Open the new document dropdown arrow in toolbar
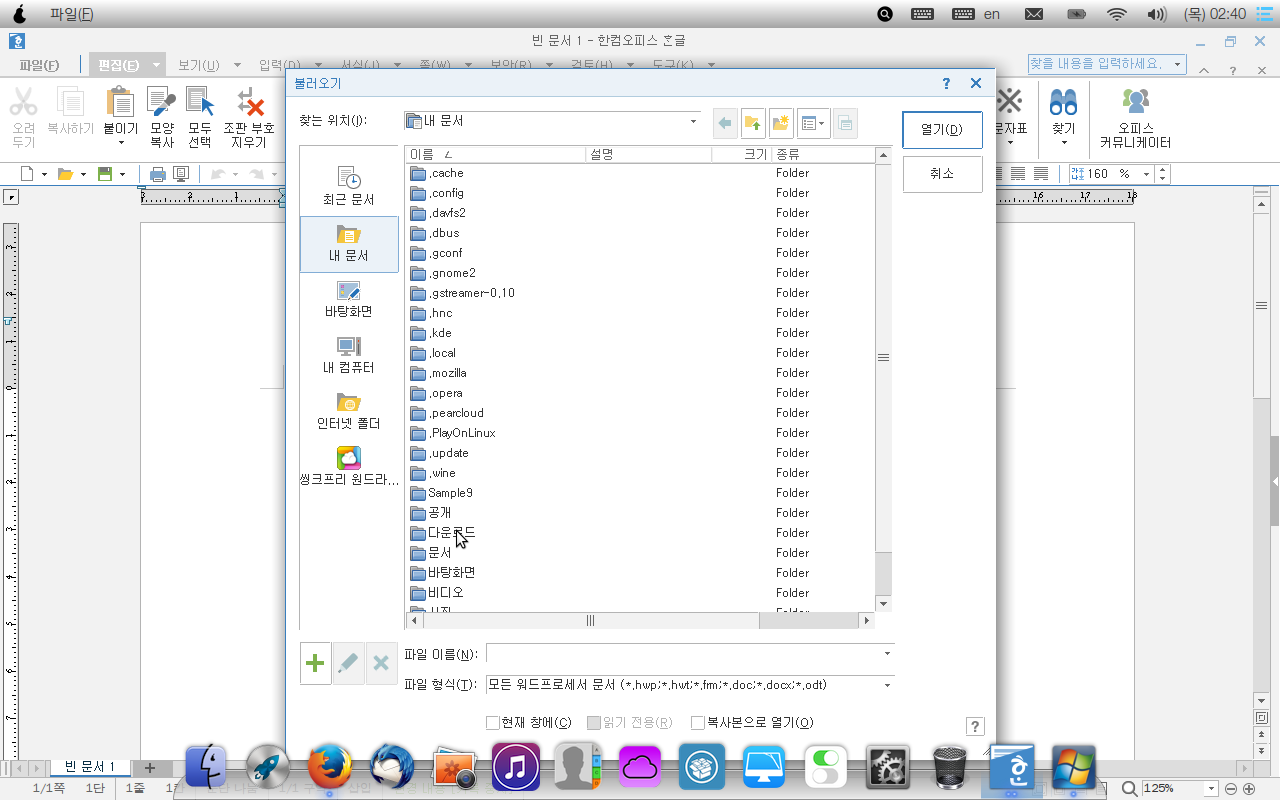This screenshot has width=1280, height=800. 43,174
